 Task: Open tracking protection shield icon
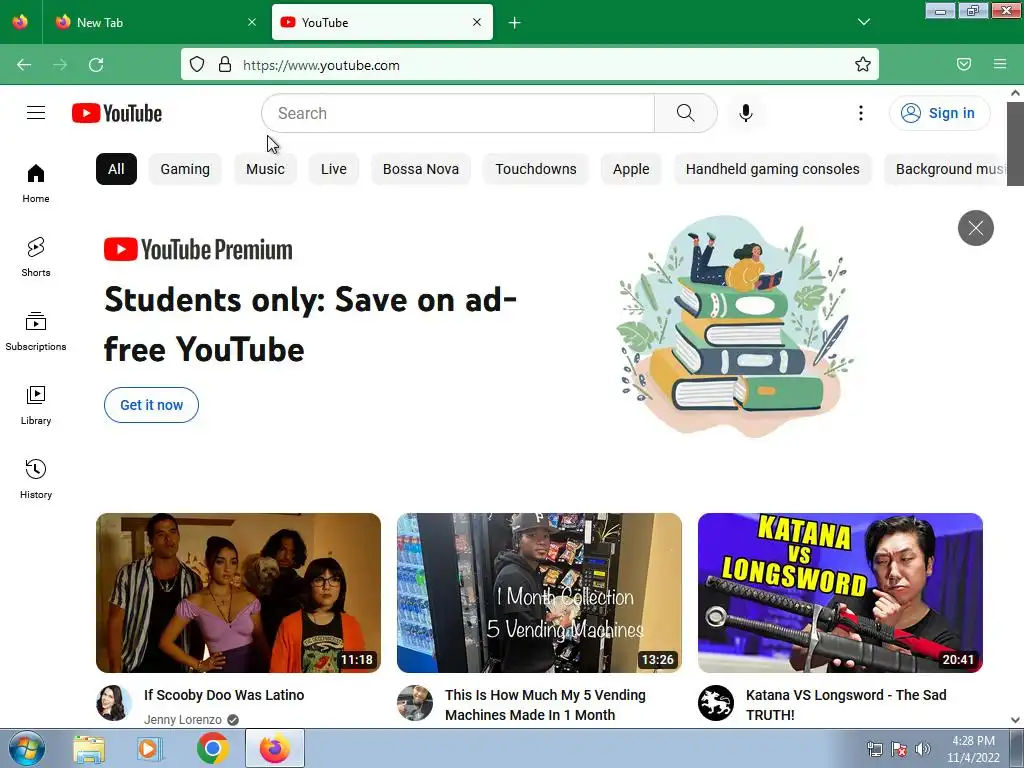pyautogui.click(x=197, y=65)
